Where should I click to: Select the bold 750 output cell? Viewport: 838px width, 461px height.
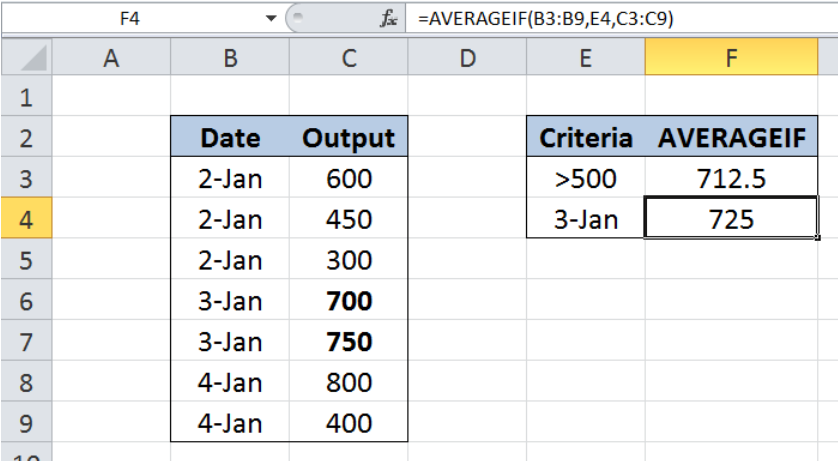click(x=348, y=341)
